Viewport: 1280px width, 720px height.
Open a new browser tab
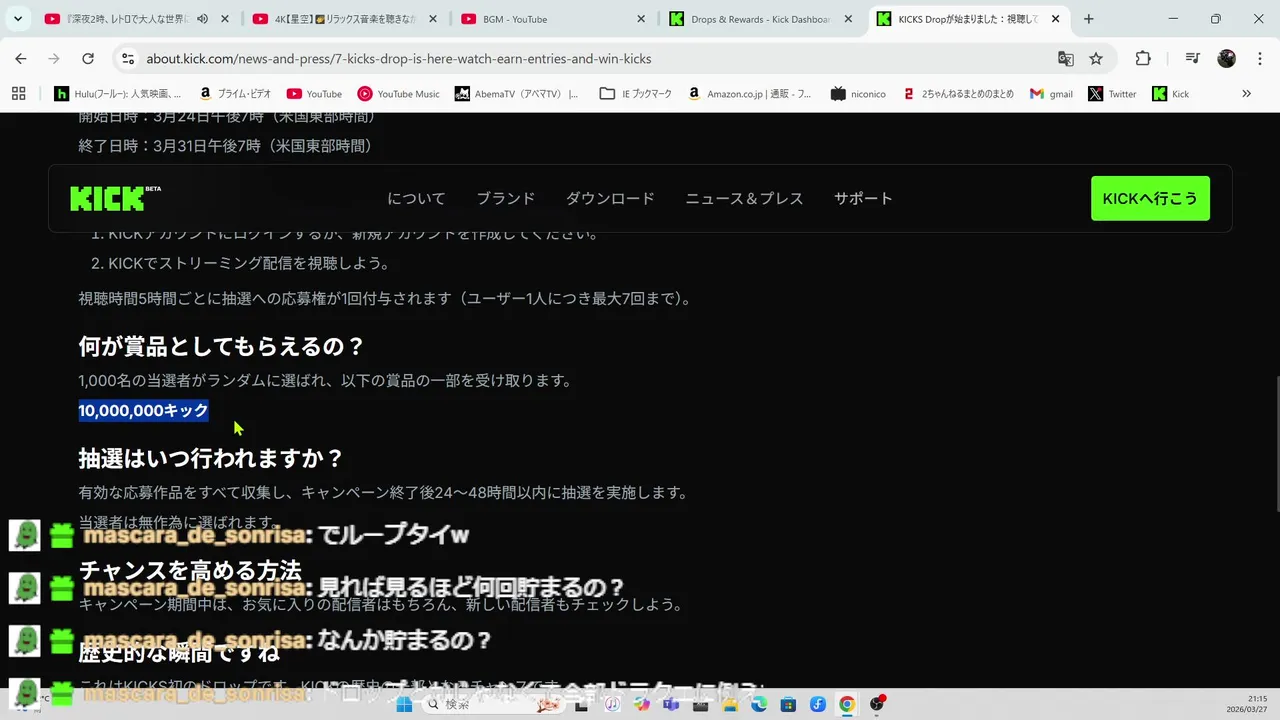click(1089, 19)
